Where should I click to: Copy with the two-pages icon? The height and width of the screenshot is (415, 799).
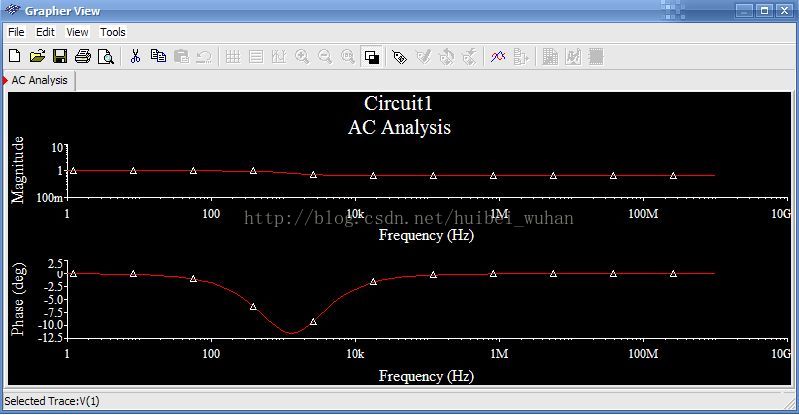point(158,56)
